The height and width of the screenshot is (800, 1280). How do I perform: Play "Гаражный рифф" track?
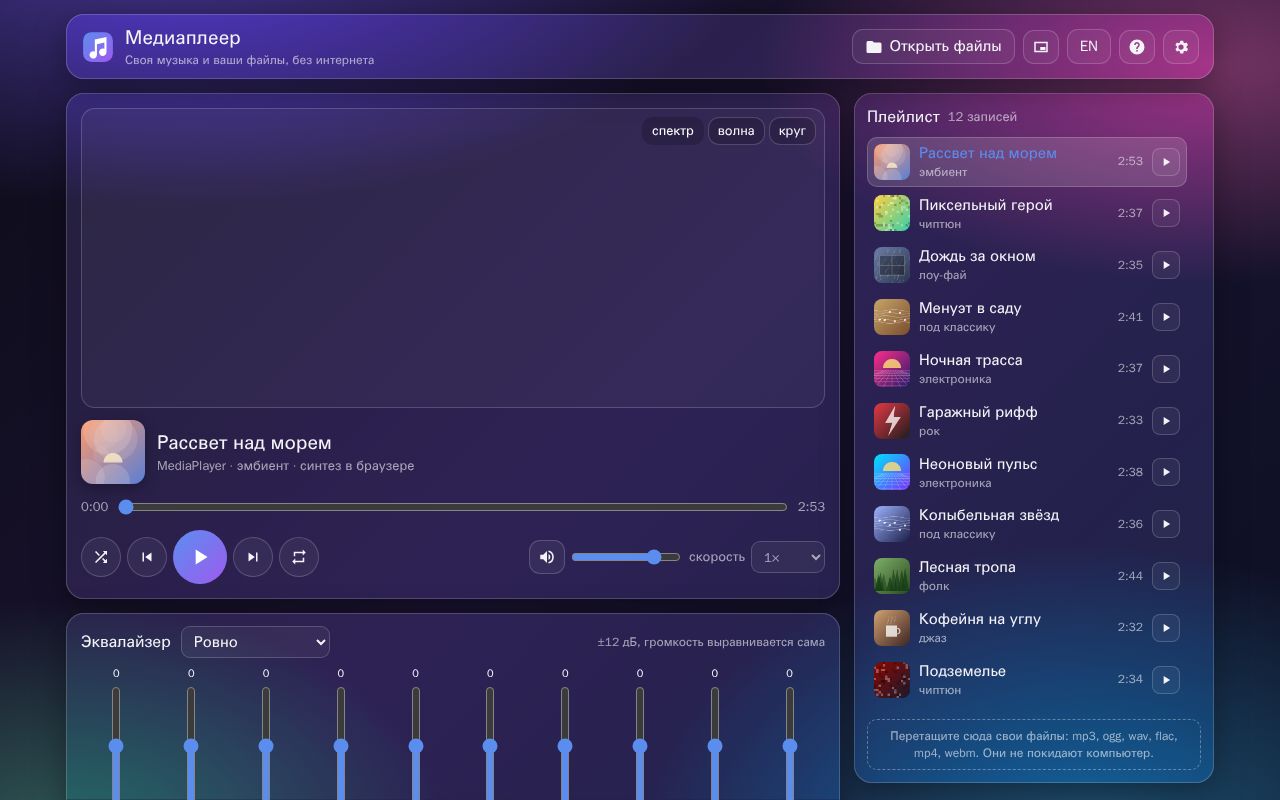click(1166, 421)
